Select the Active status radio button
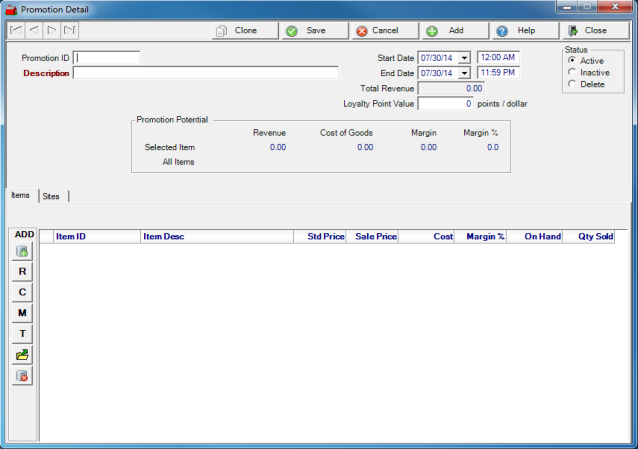638x449 pixels. point(571,60)
